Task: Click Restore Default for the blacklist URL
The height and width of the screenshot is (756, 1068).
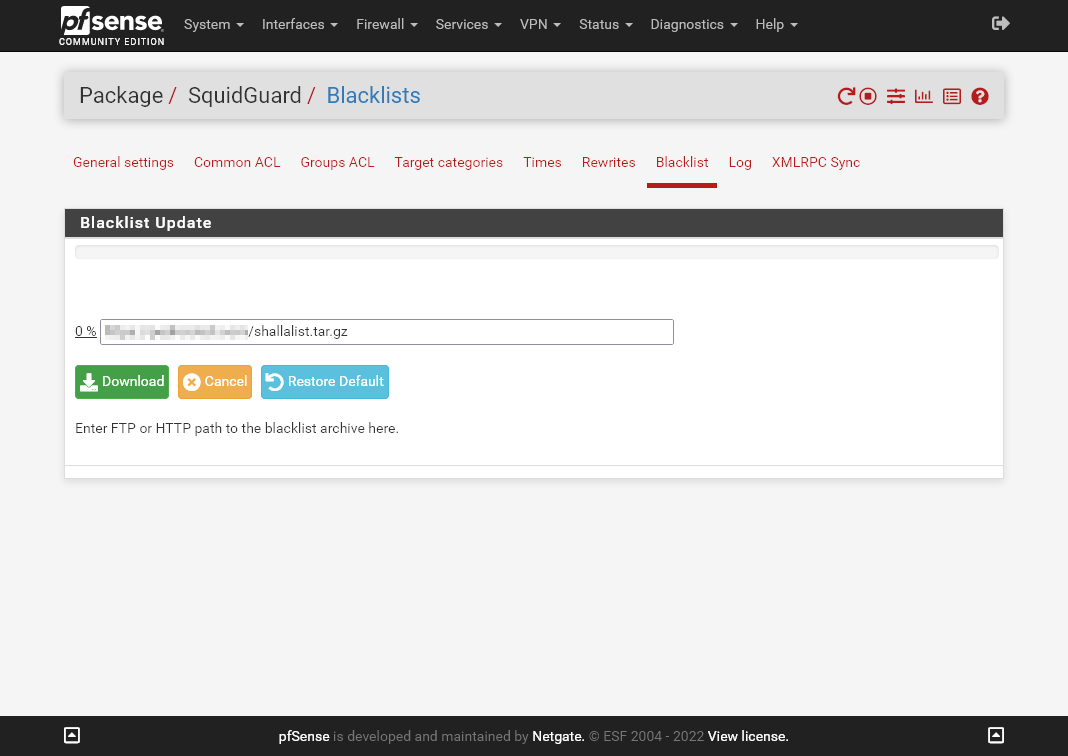Action: point(324,381)
